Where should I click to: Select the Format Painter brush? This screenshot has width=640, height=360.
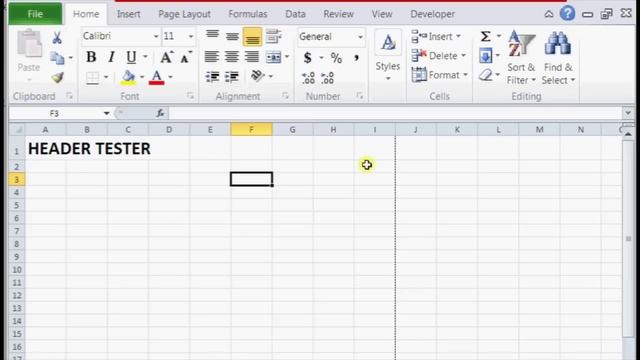[x=58, y=77]
